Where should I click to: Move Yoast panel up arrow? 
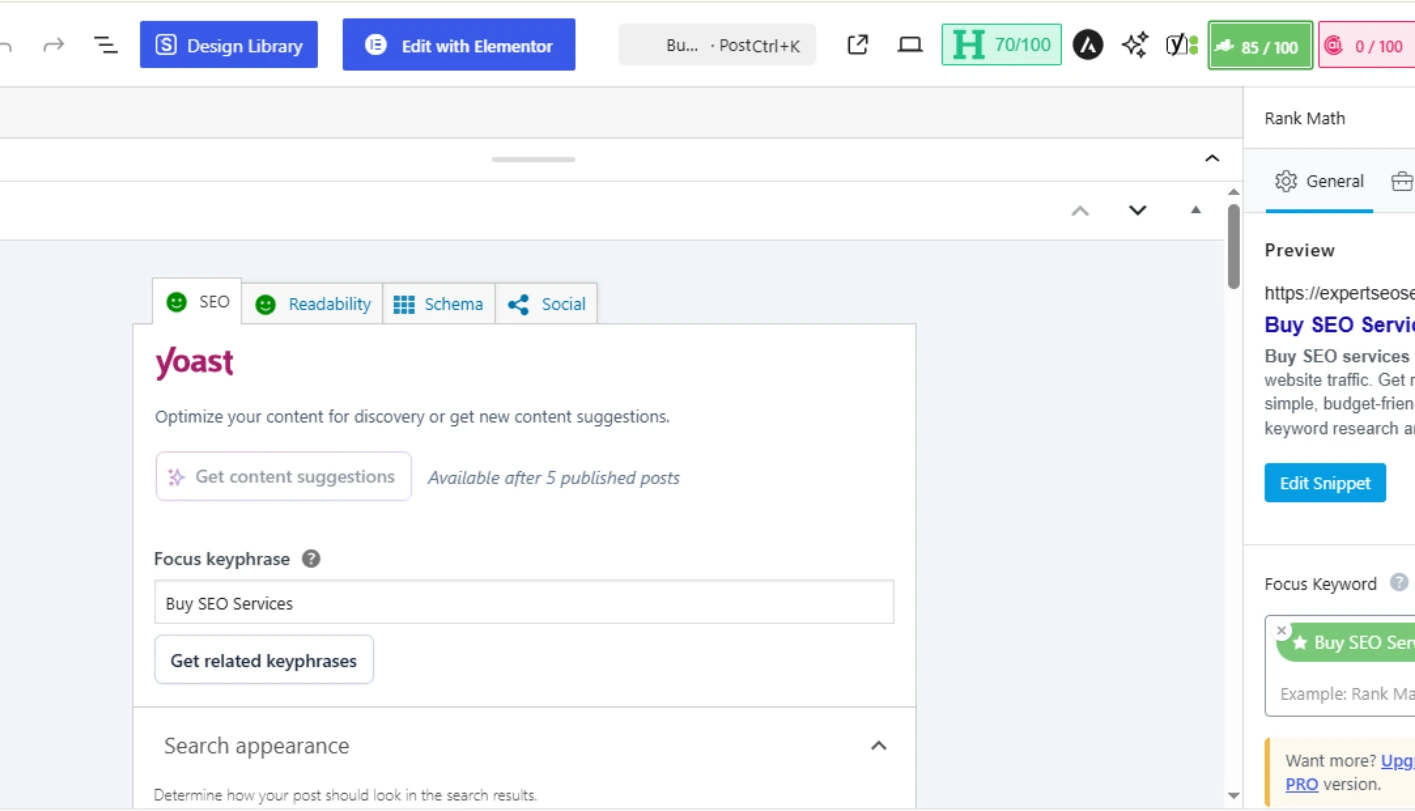pyautogui.click(x=1080, y=211)
